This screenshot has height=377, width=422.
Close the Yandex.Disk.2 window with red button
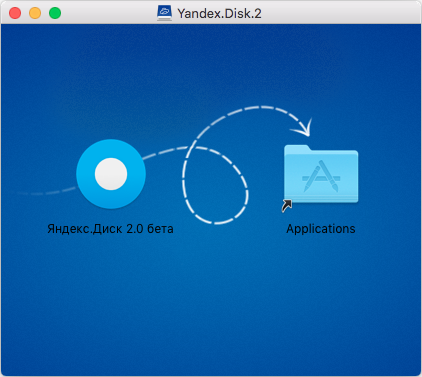(x=15, y=13)
